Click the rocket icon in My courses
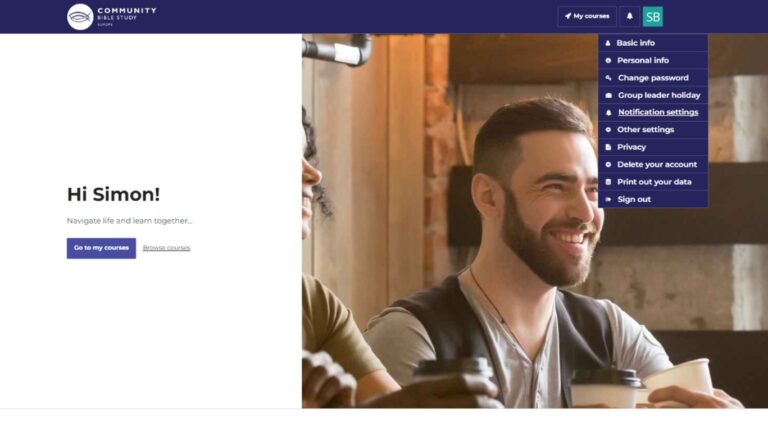Screen dimensions: 768x431 coord(568,16)
